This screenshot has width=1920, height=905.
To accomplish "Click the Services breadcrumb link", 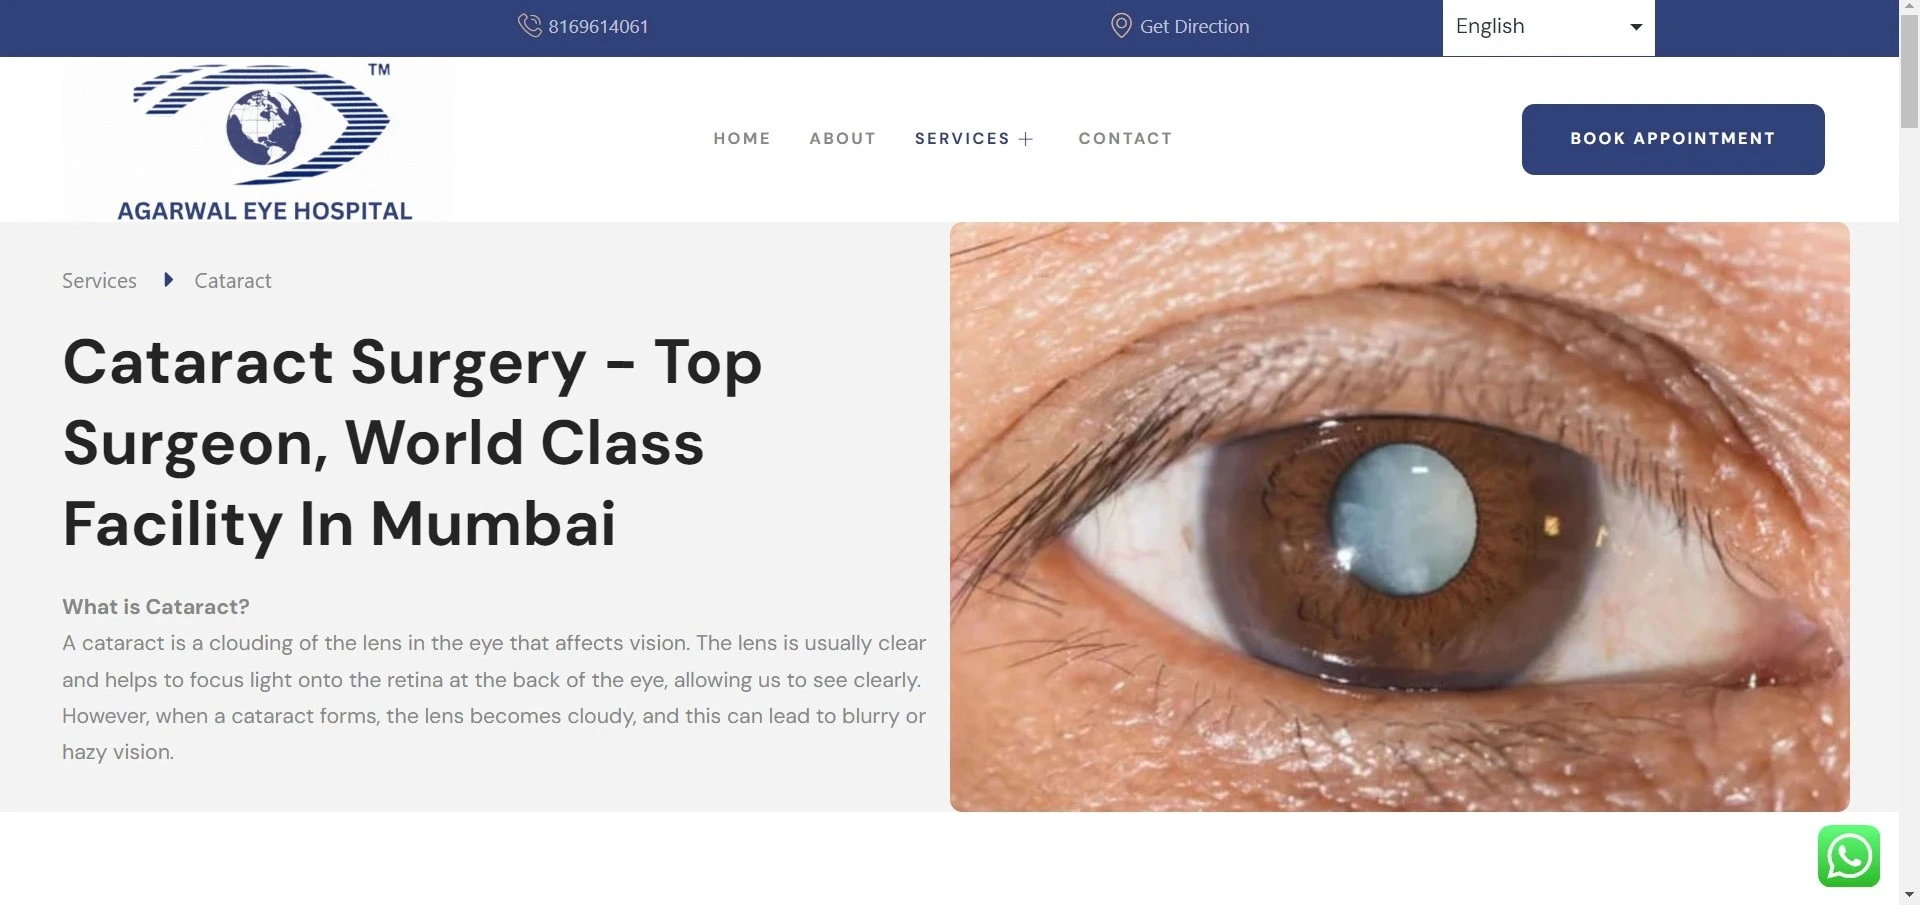I will [99, 281].
